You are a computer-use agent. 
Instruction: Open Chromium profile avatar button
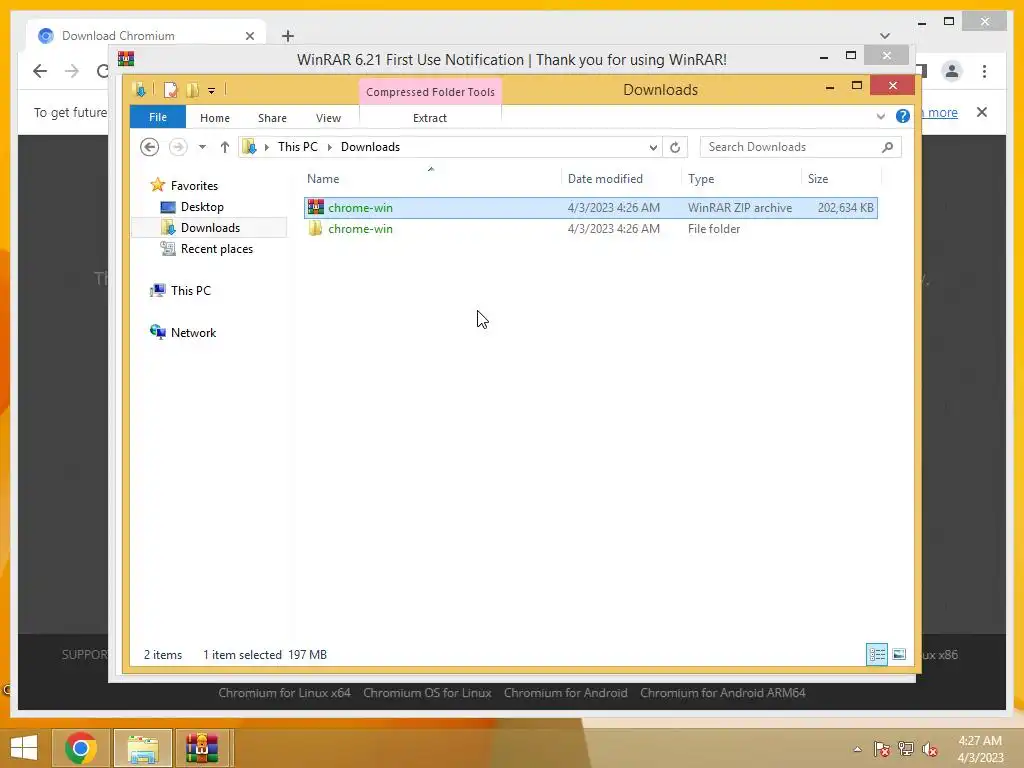point(952,71)
